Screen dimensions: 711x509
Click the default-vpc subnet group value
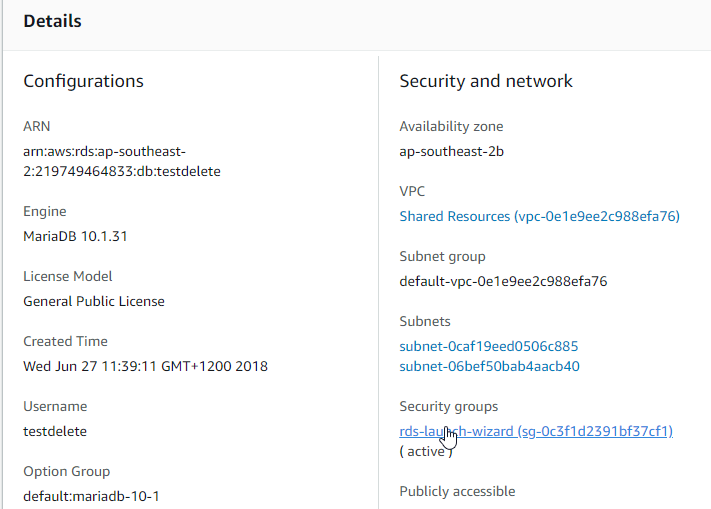(x=503, y=281)
